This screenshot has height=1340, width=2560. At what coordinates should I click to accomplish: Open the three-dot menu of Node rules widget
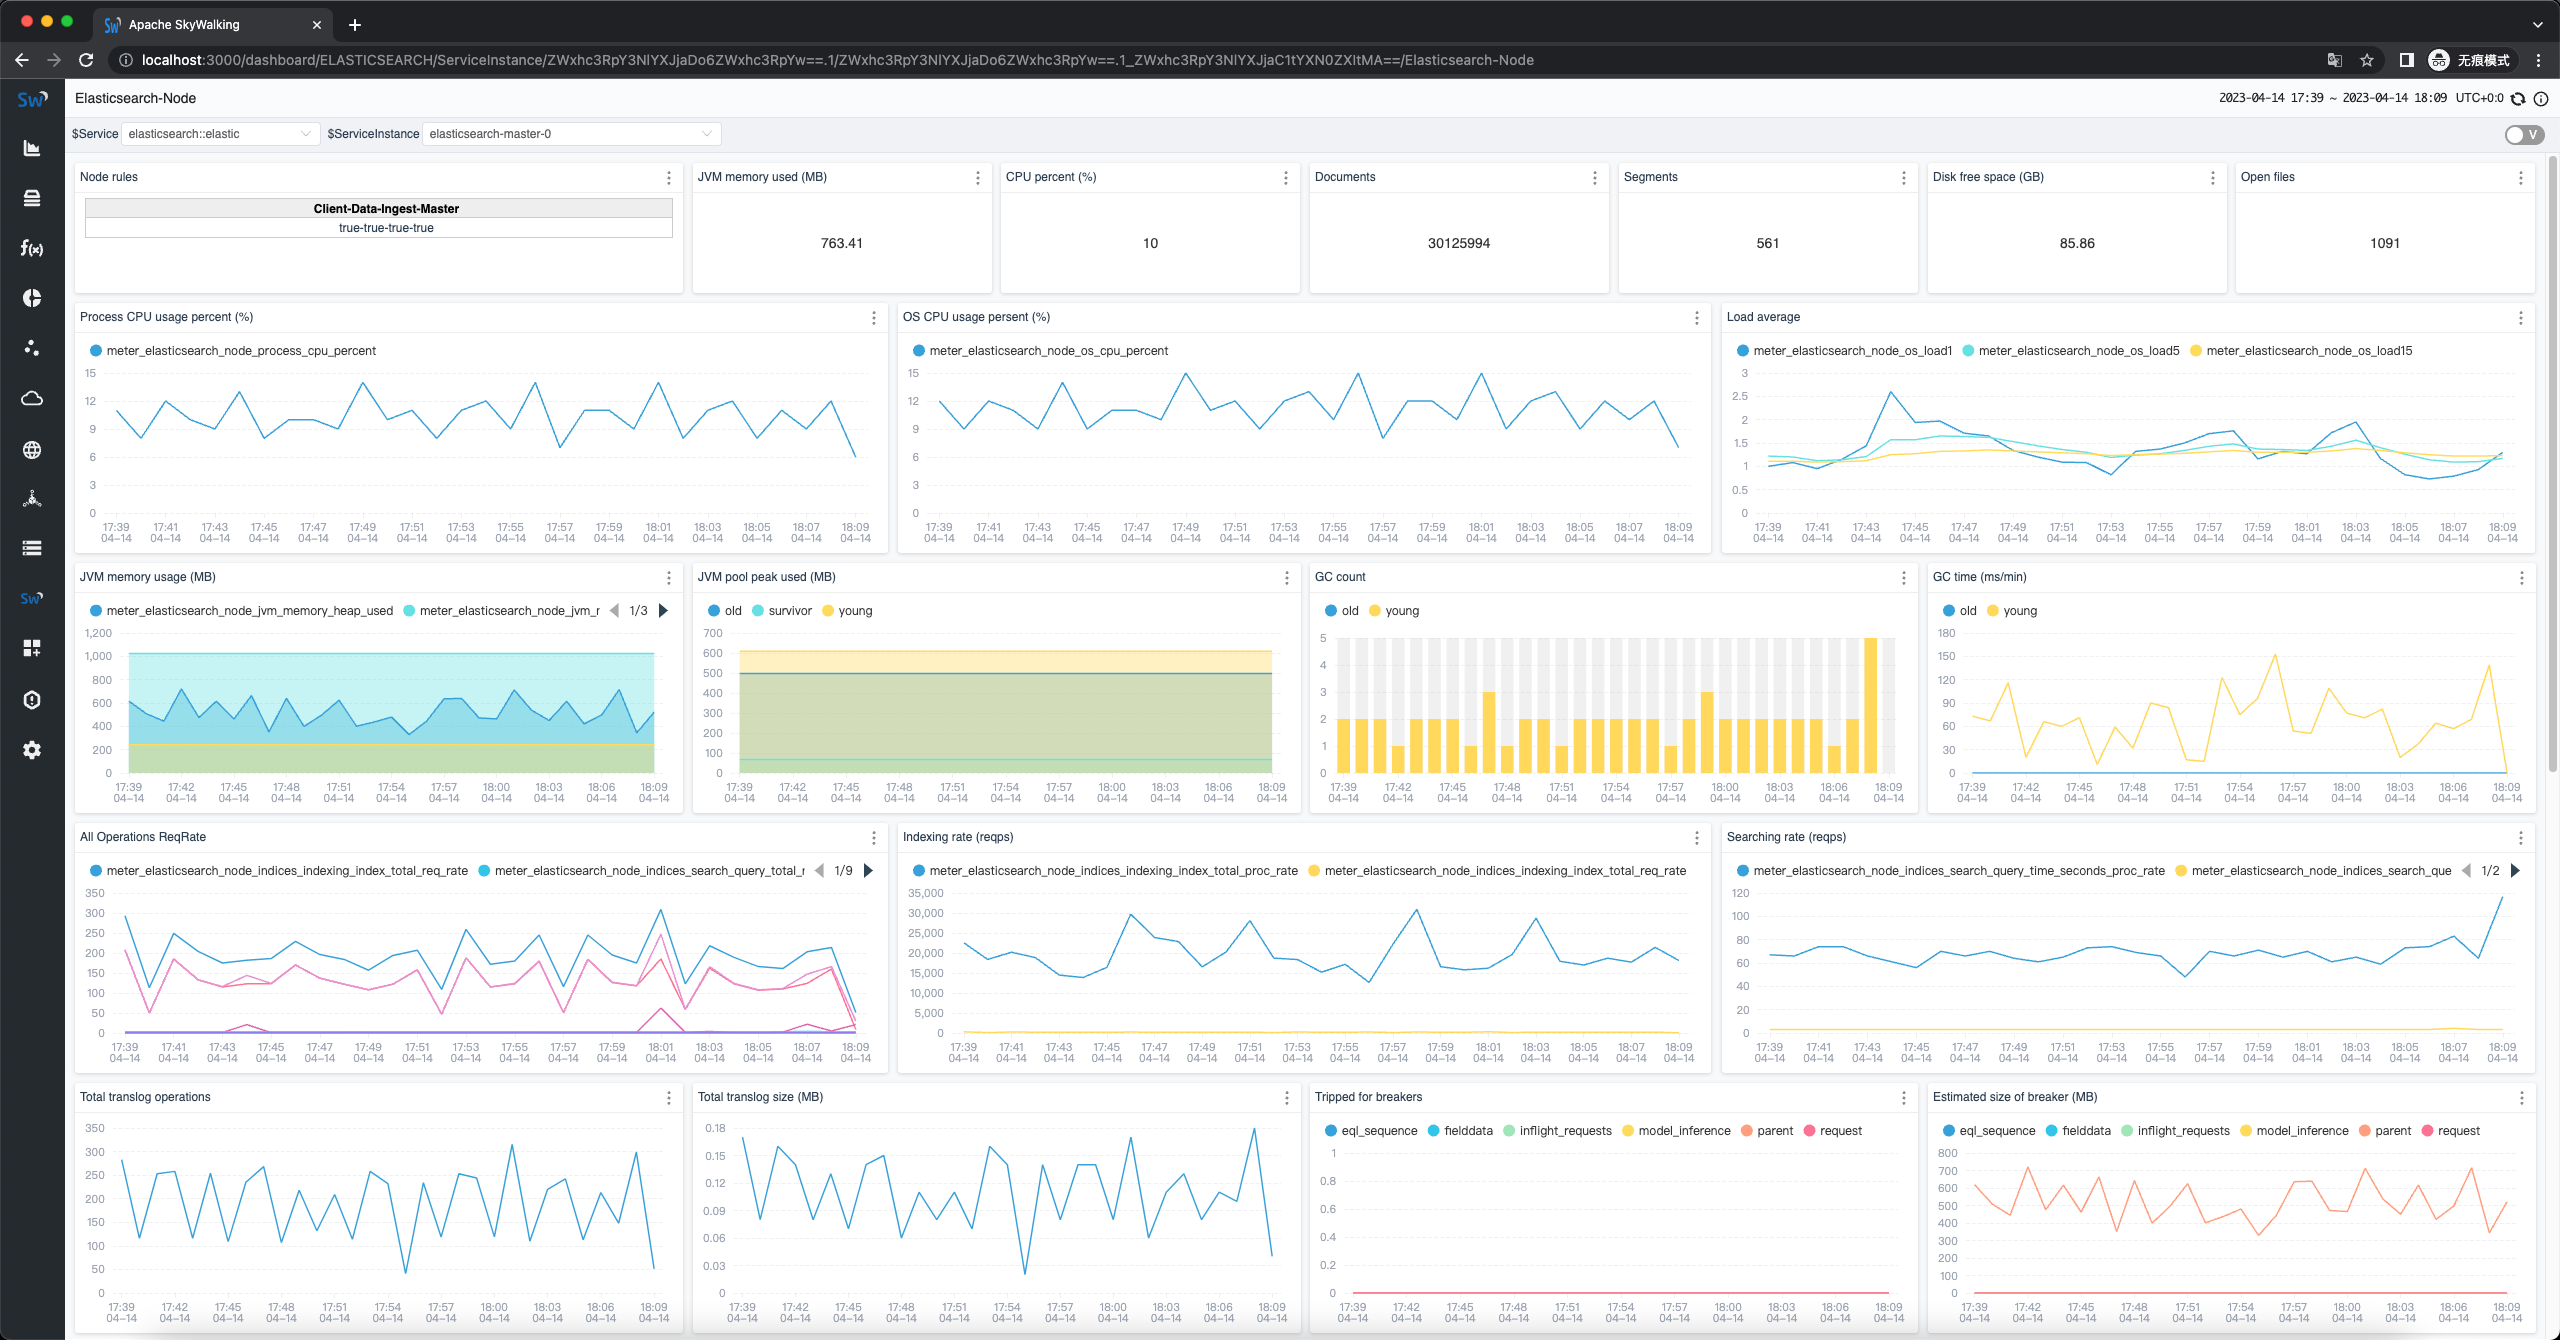[x=669, y=178]
